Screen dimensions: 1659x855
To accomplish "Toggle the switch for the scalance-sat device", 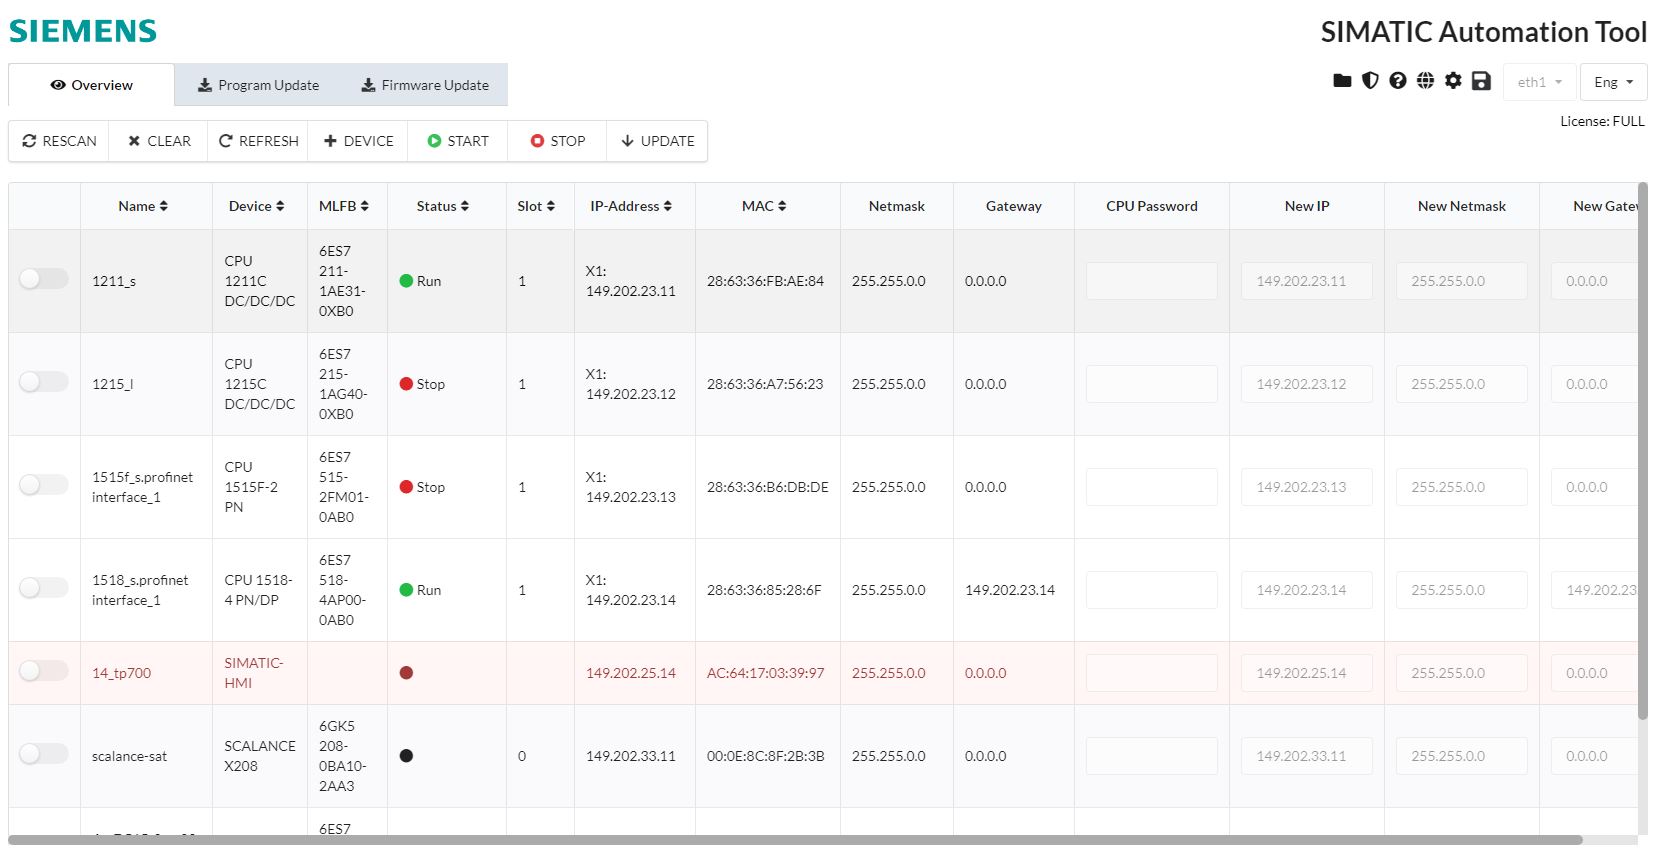I will pyautogui.click(x=44, y=754).
